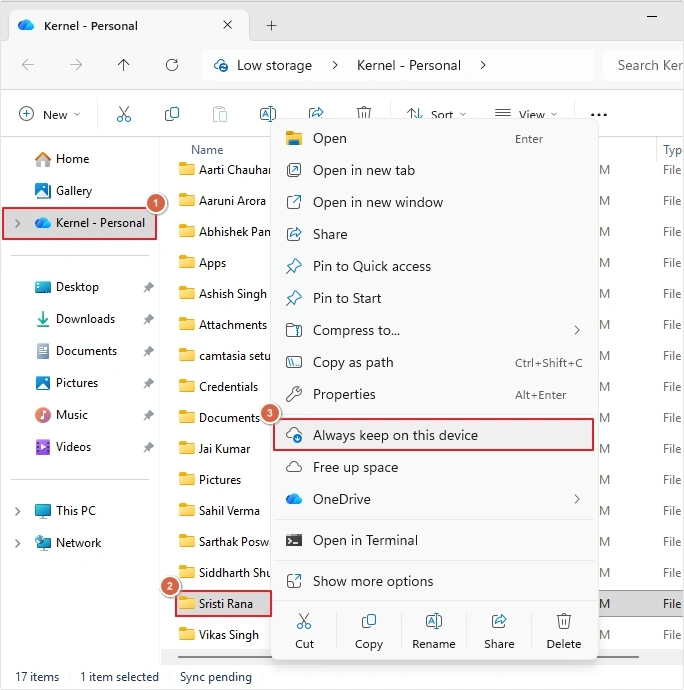The image size is (684, 690).
Task: Click the Copy icon in the toolbar
Action: [172, 114]
